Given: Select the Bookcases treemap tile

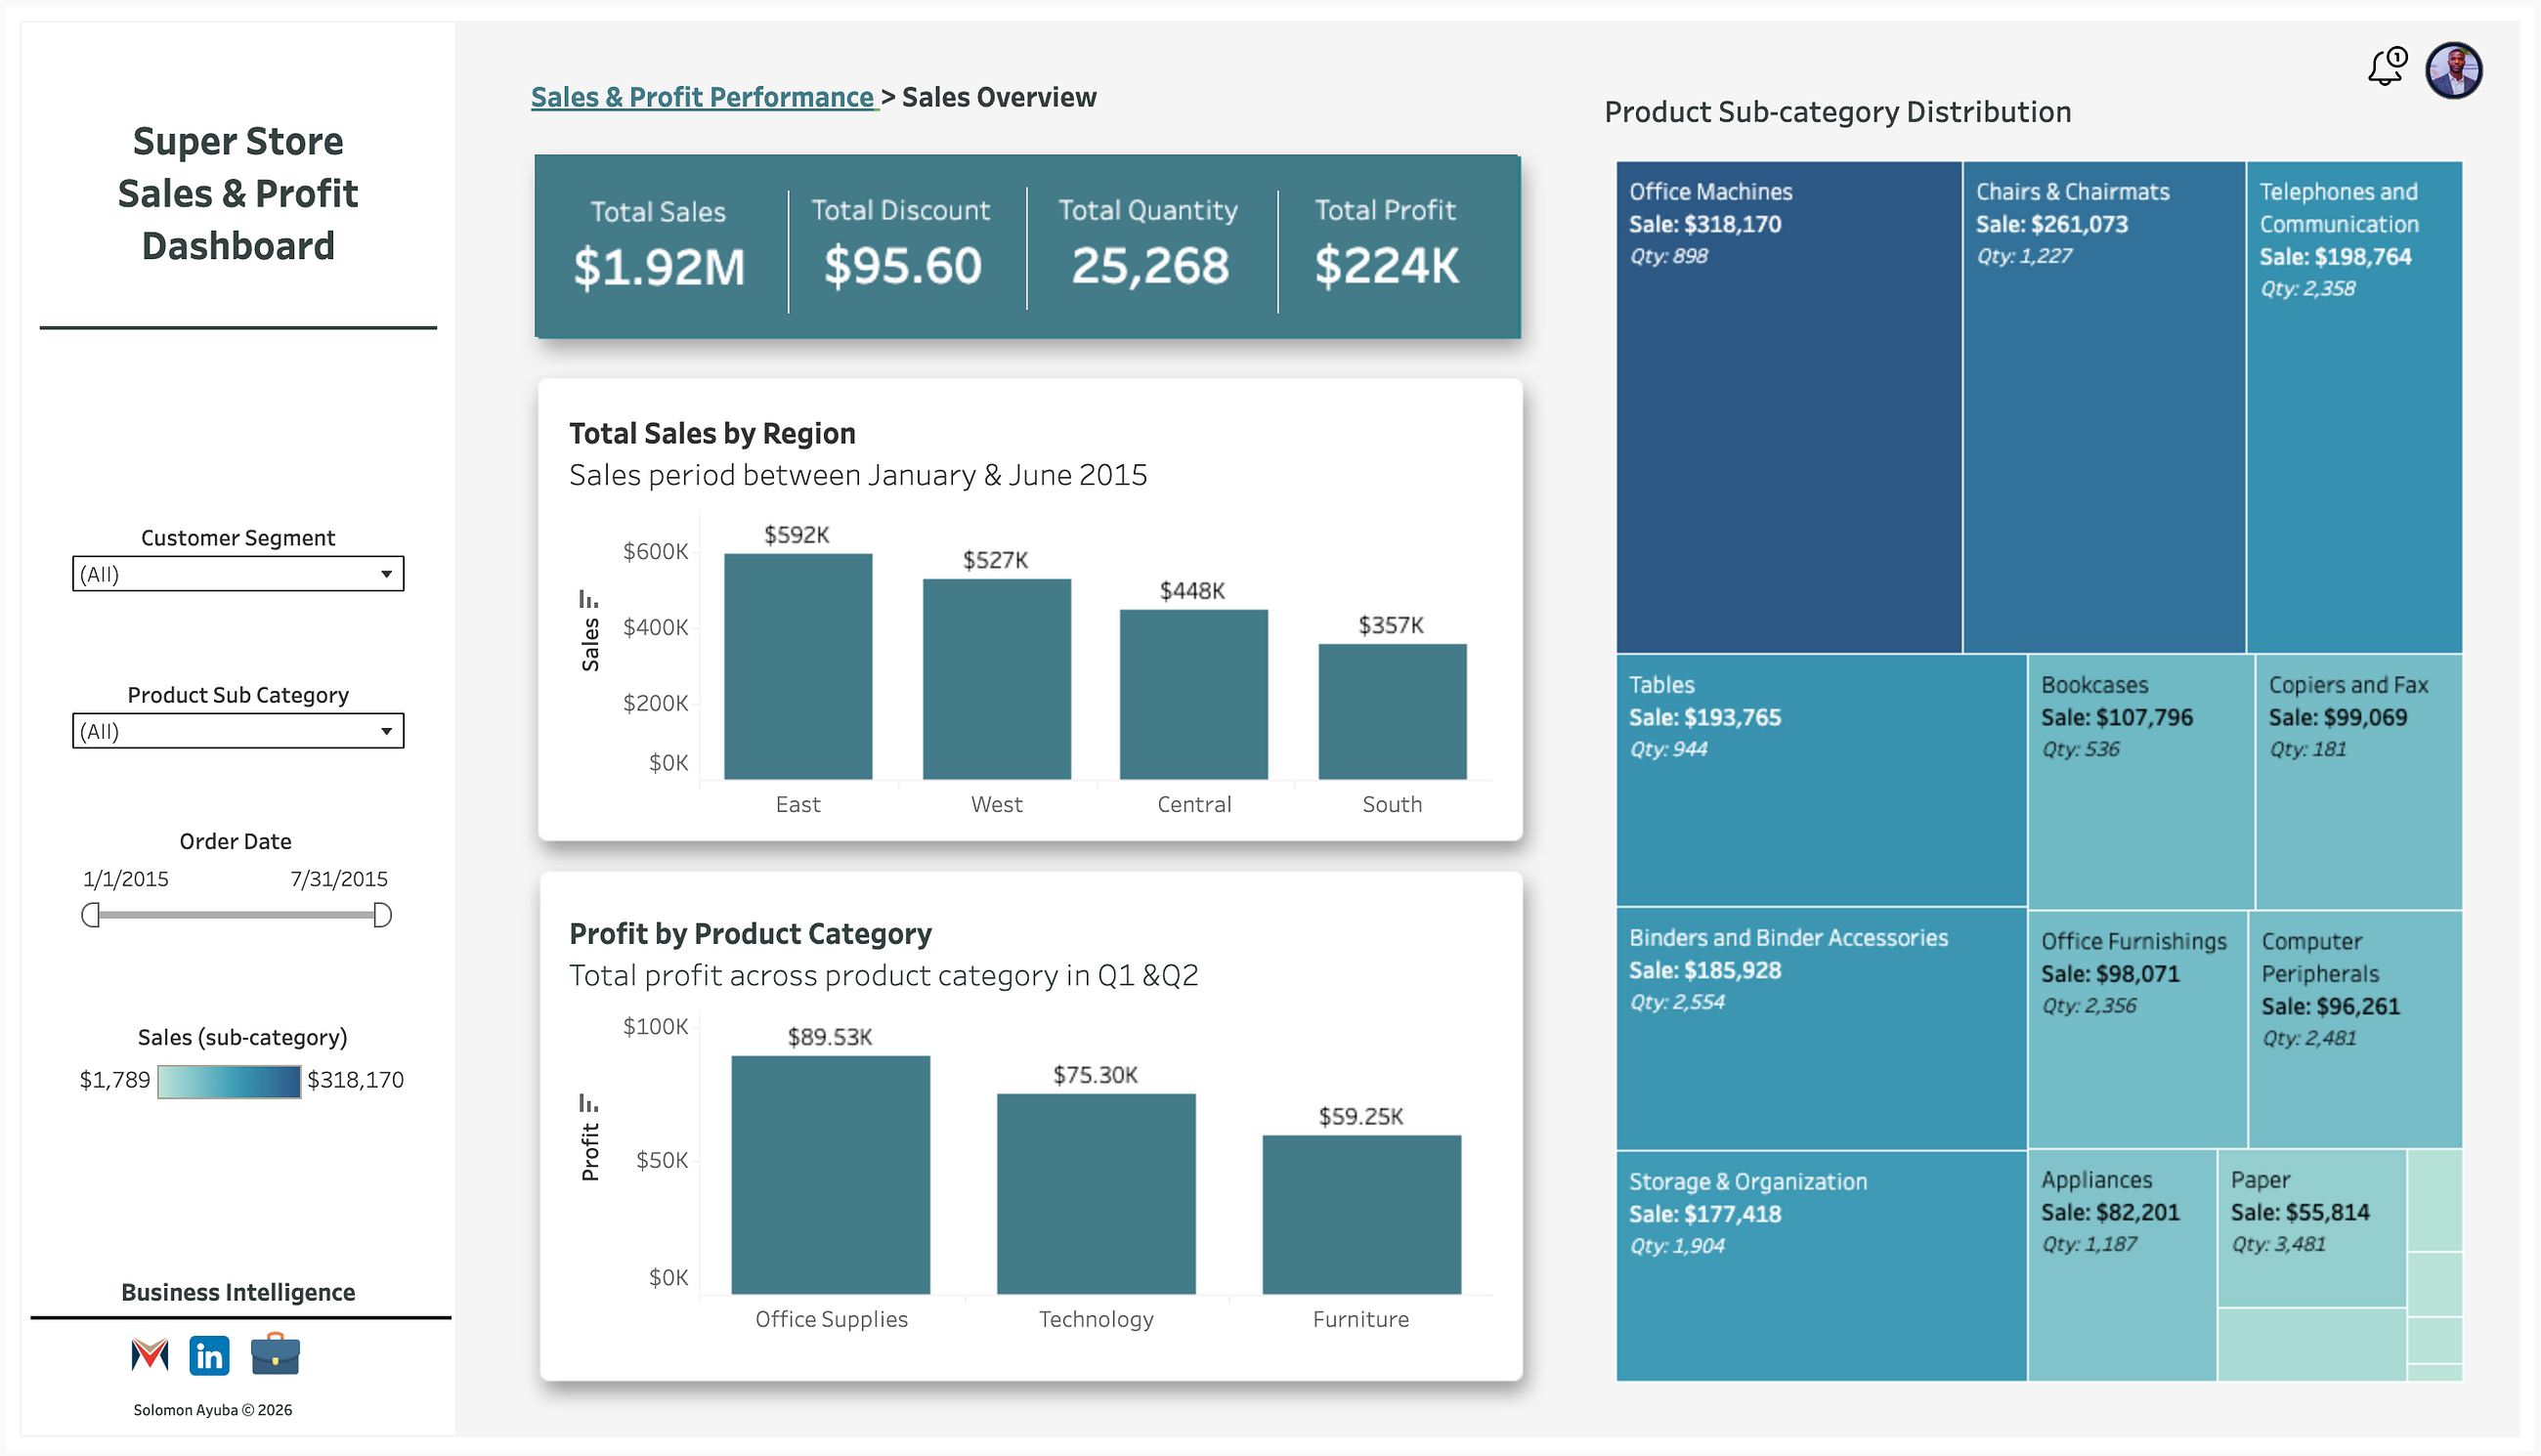Looking at the screenshot, I should click(x=2141, y=781).
